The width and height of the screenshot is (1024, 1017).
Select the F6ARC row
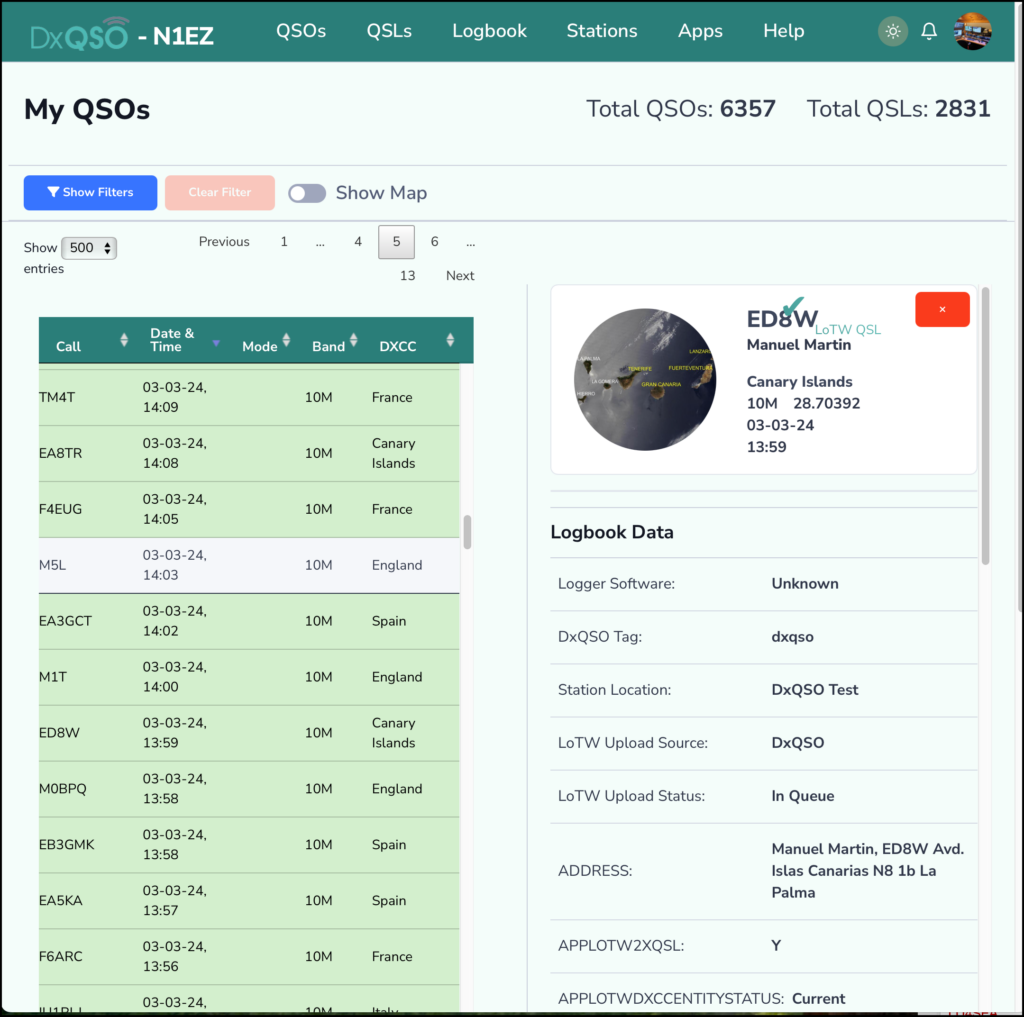pos(249,957)
